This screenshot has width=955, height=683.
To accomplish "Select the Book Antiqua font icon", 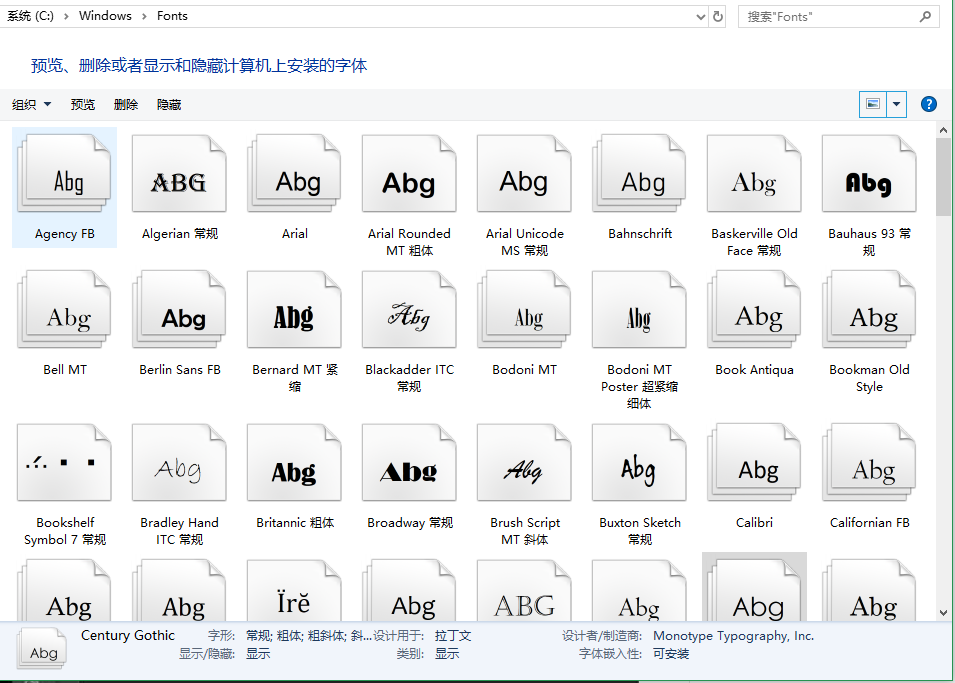I will pyautogui.click(x=754, y=310).
